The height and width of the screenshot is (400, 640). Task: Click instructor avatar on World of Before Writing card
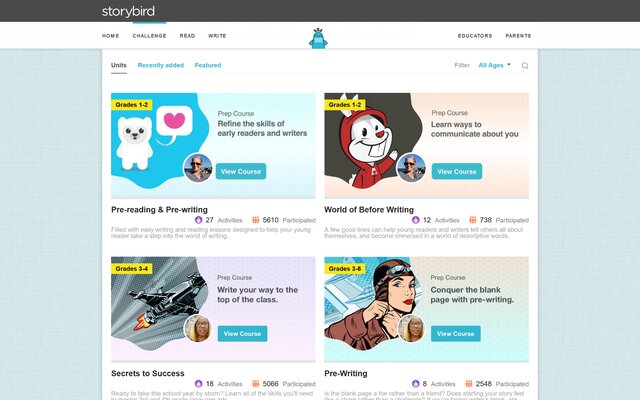coord(411,168)
